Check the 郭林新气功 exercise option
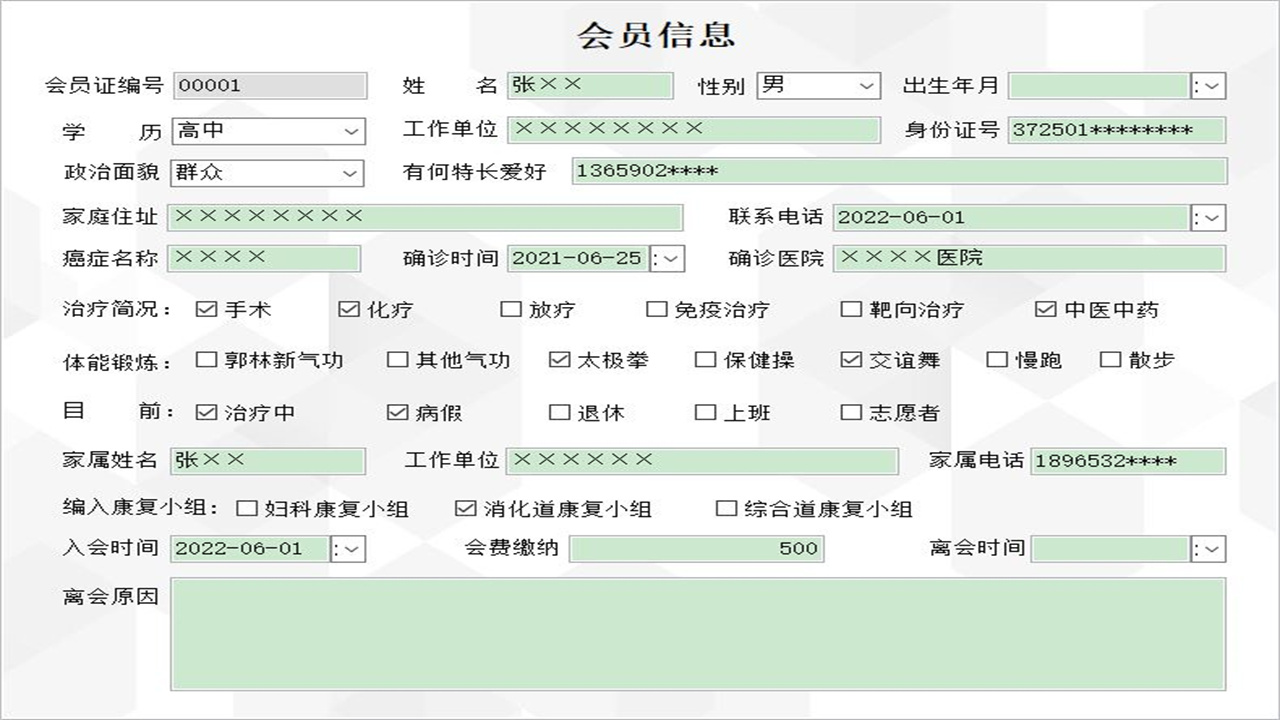Image resolution: width=1280 pixels, height=720 pixels. 204,361
